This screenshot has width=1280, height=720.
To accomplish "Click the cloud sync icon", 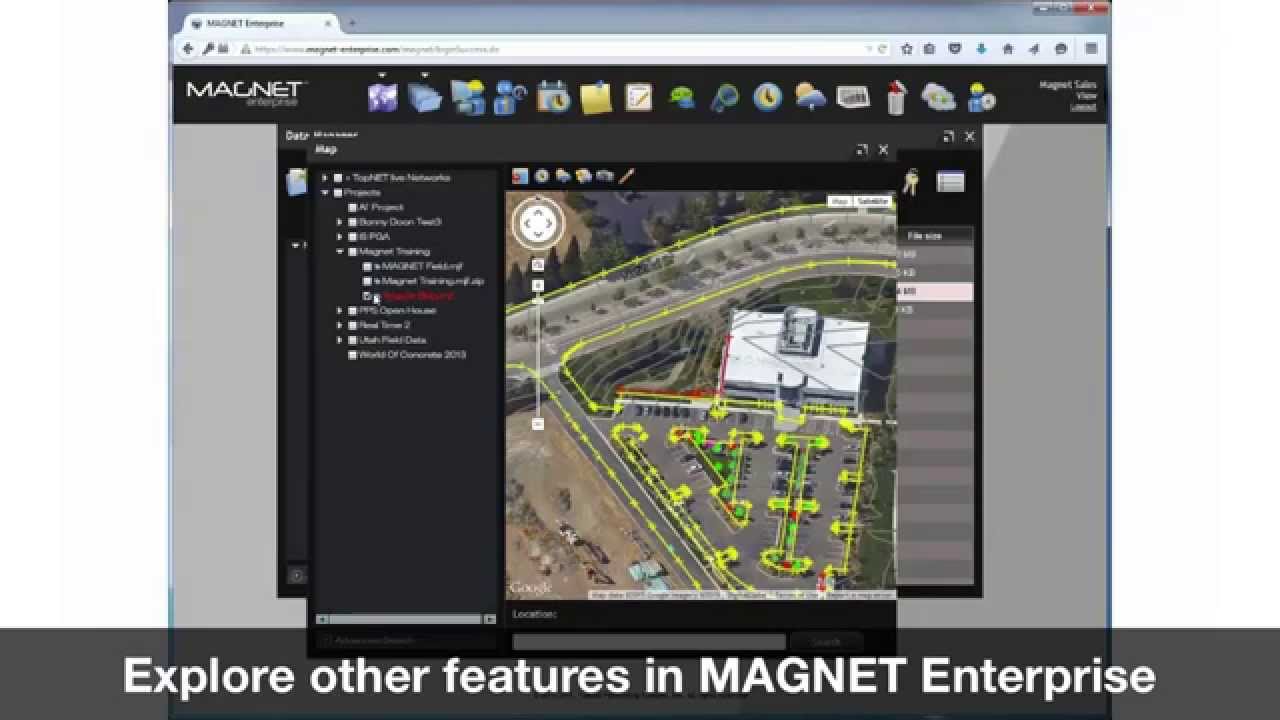I will point(938,97).
